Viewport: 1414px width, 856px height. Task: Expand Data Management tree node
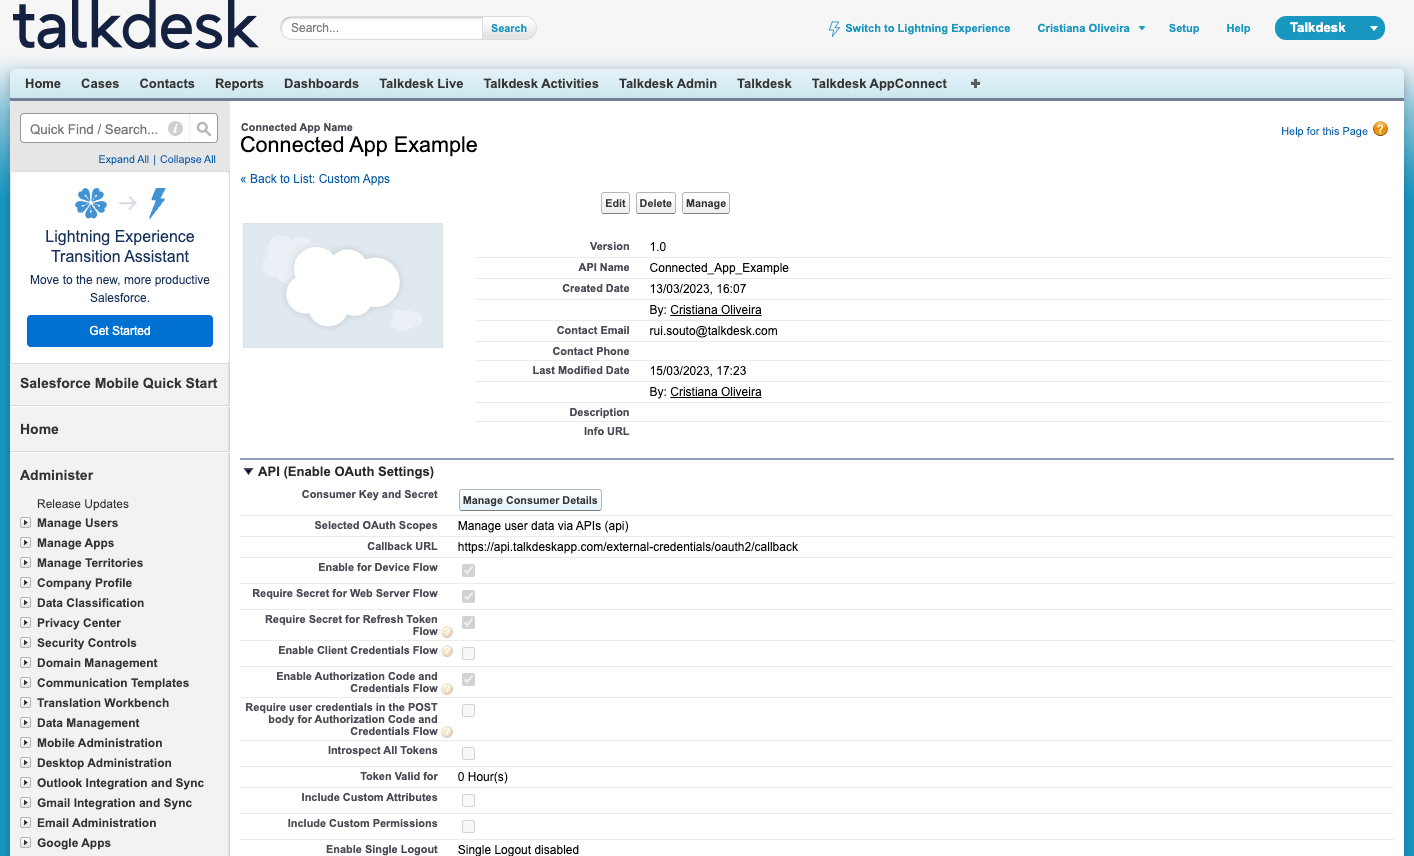point(26,723)
